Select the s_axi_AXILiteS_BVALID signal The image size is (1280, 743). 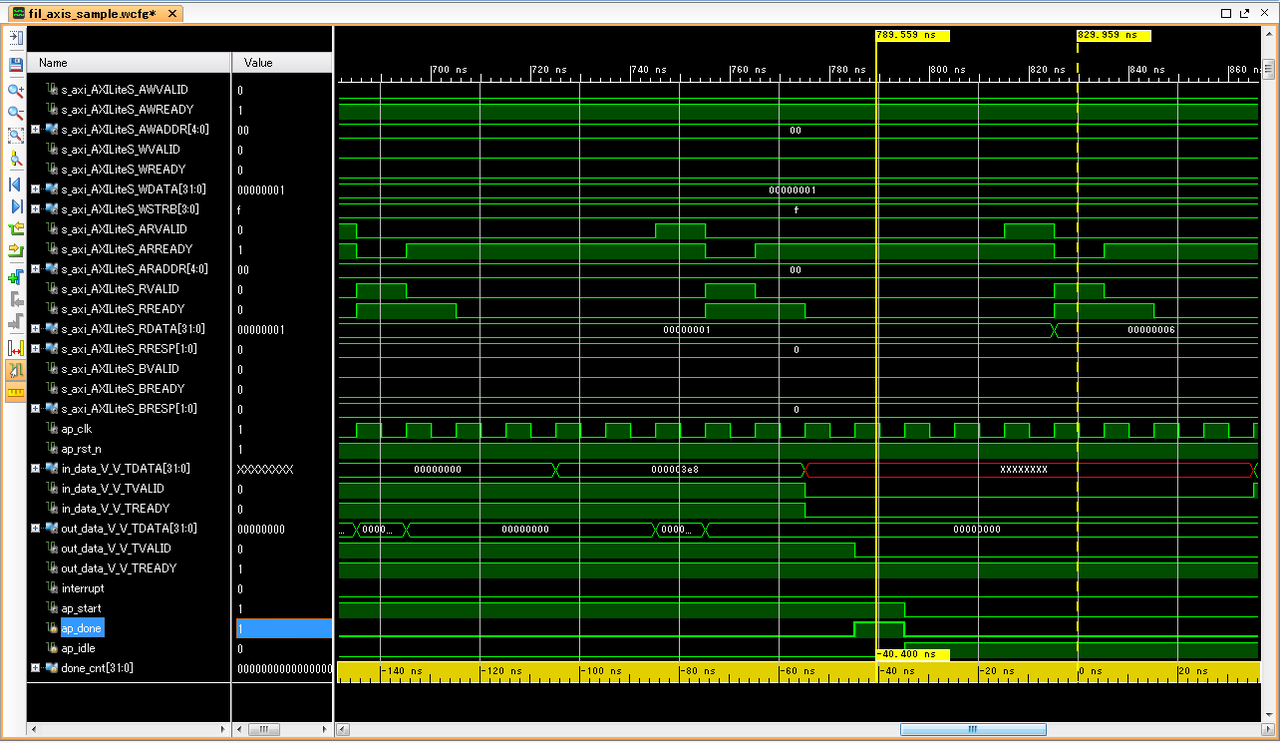point(120,370)
